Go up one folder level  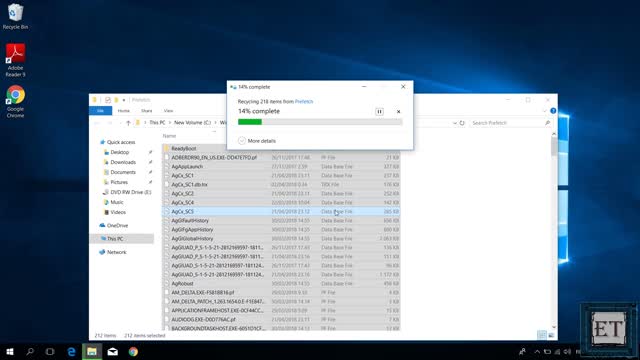[128, 123]
